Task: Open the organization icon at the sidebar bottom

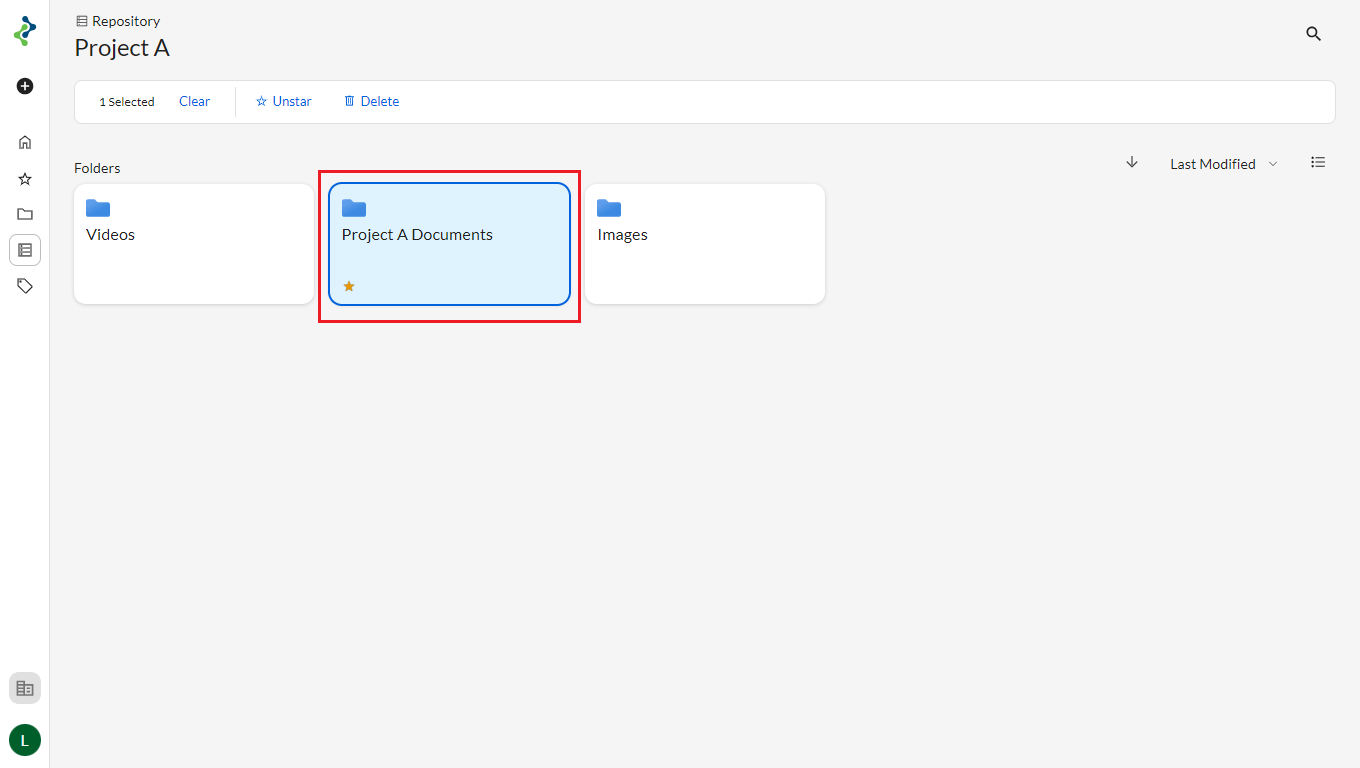Action: pos(25,688)
